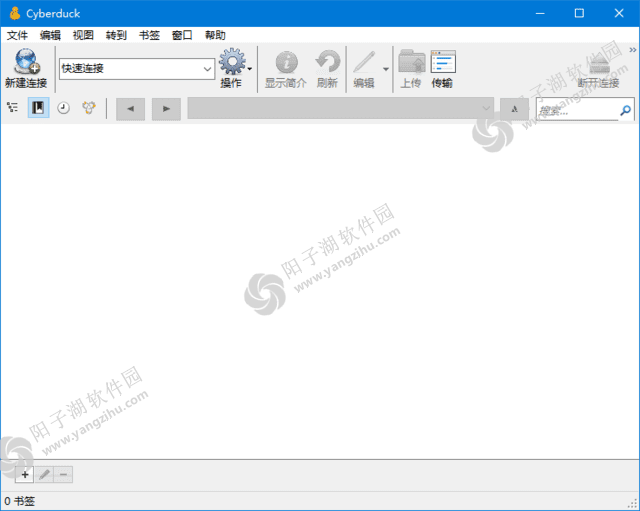Go to the parent folder with the up-arrow button
640x511 pixels.
[514, 109]
